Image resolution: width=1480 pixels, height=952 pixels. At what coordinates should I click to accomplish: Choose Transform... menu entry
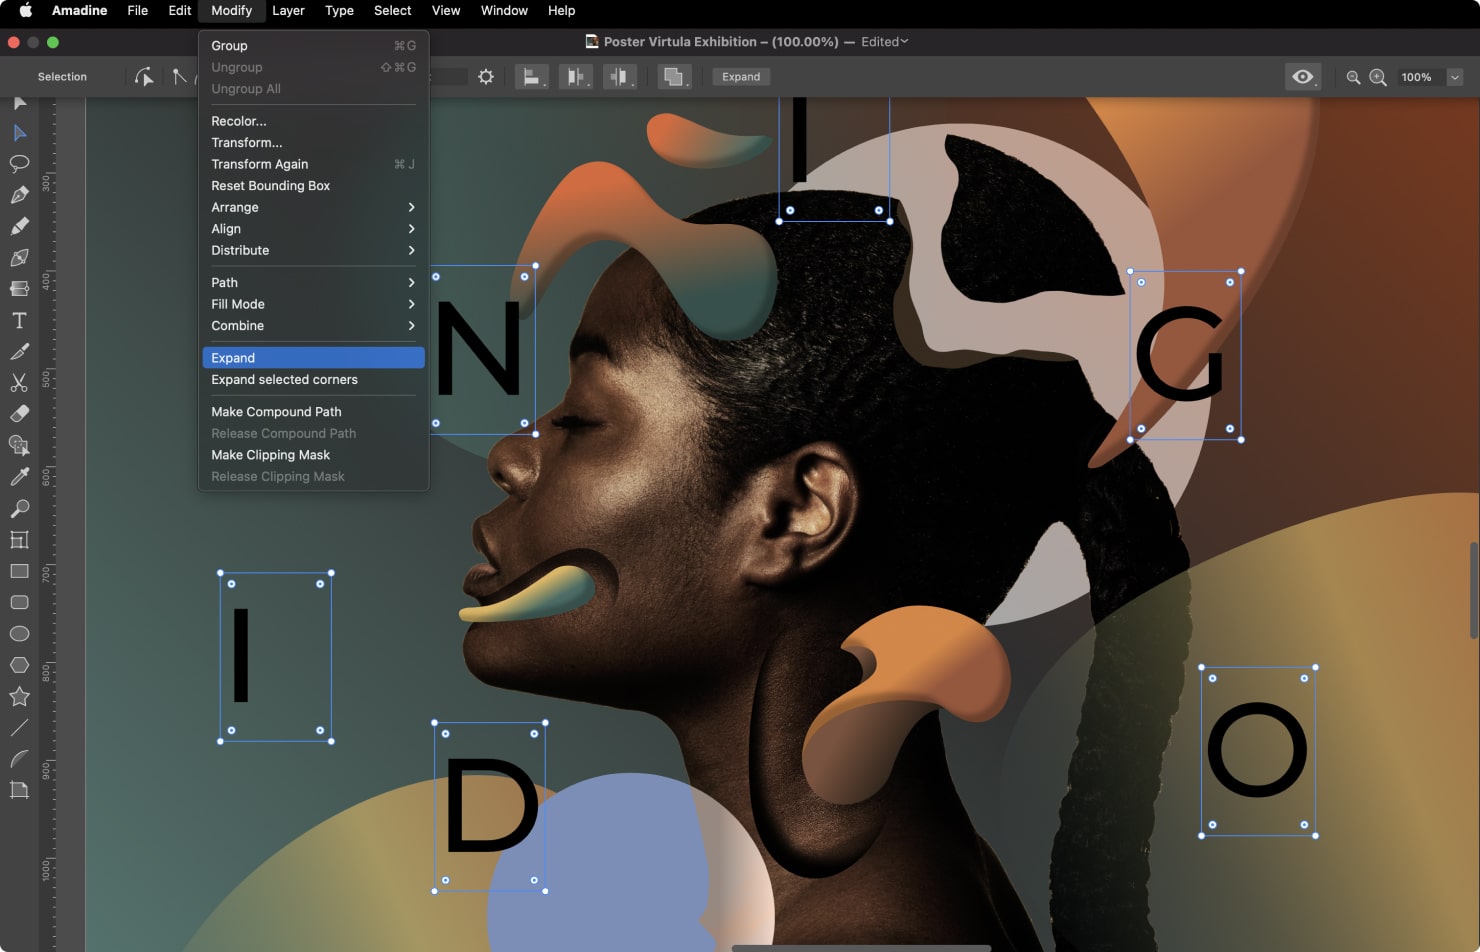pos(313,143)
